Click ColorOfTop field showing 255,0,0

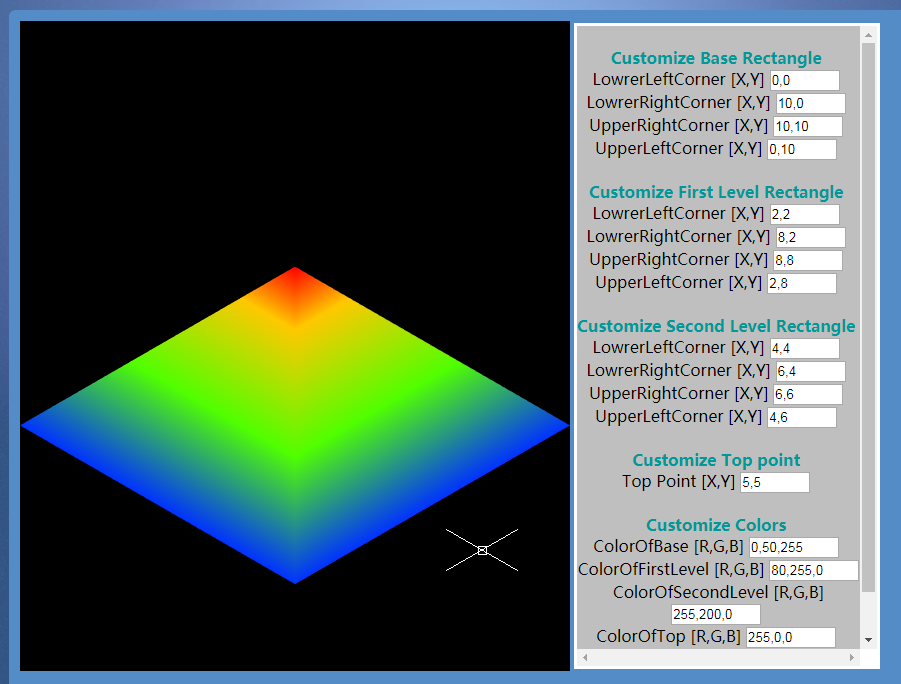[791, 637]
